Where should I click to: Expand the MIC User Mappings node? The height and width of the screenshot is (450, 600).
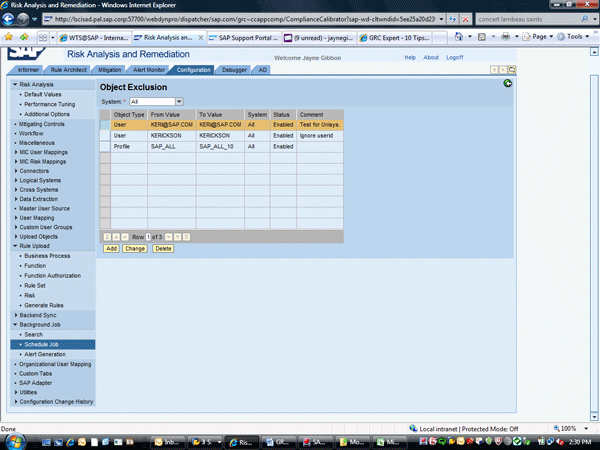click(16, 152)
